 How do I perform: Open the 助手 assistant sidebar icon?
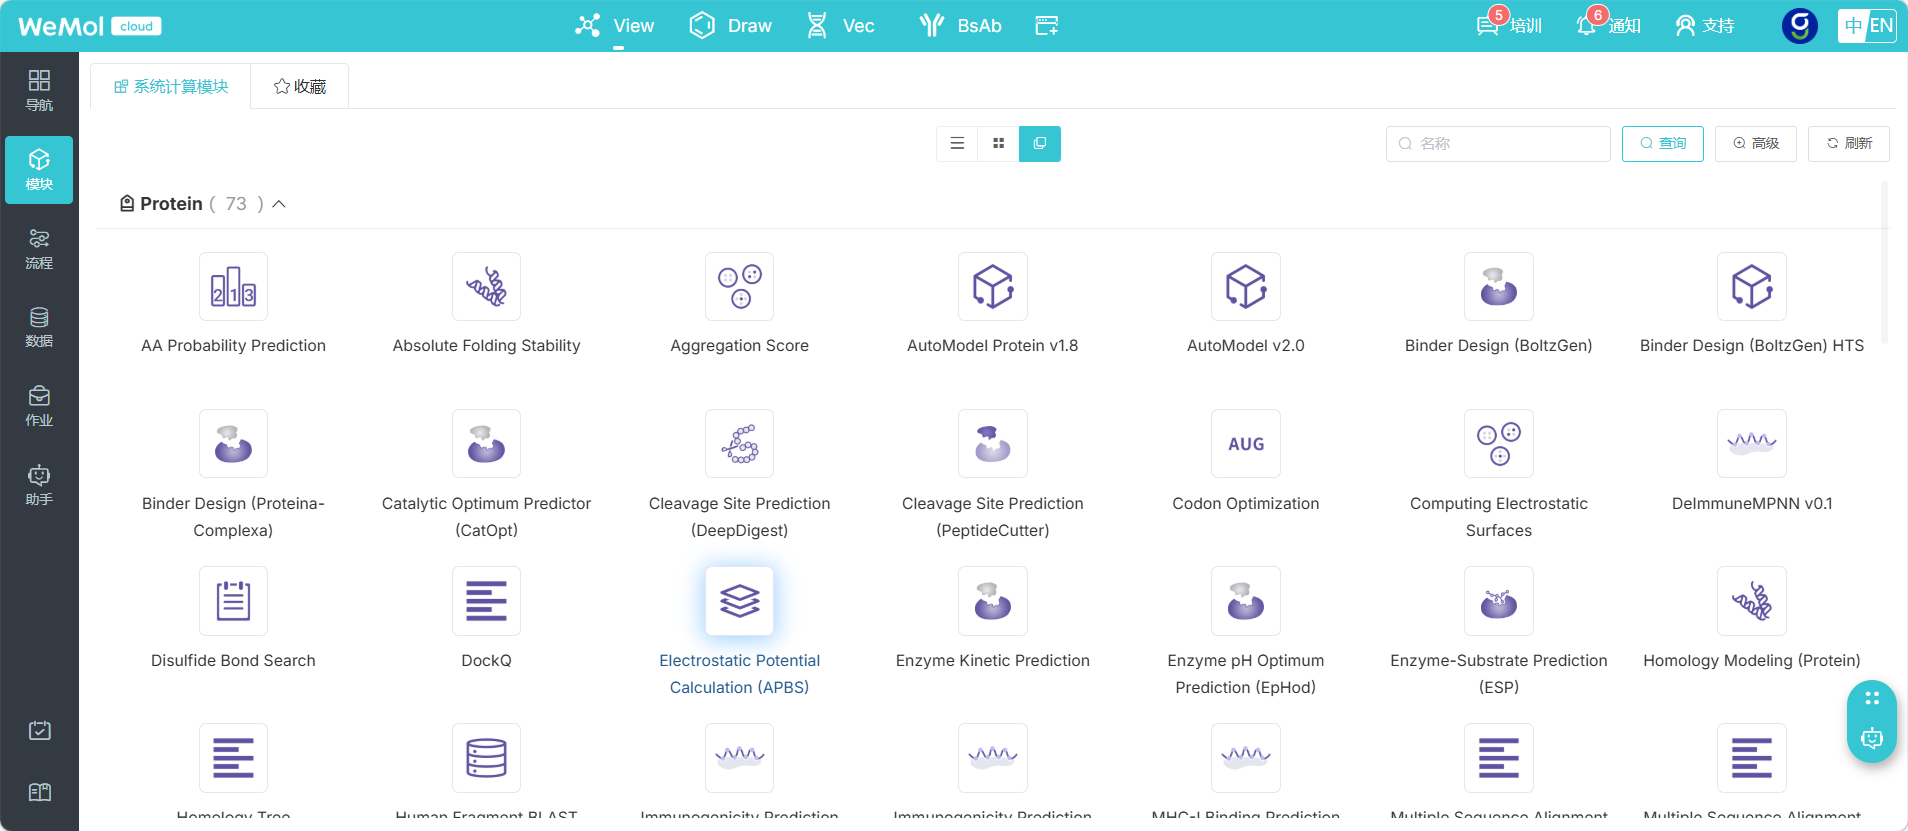[x=39, y=485]
